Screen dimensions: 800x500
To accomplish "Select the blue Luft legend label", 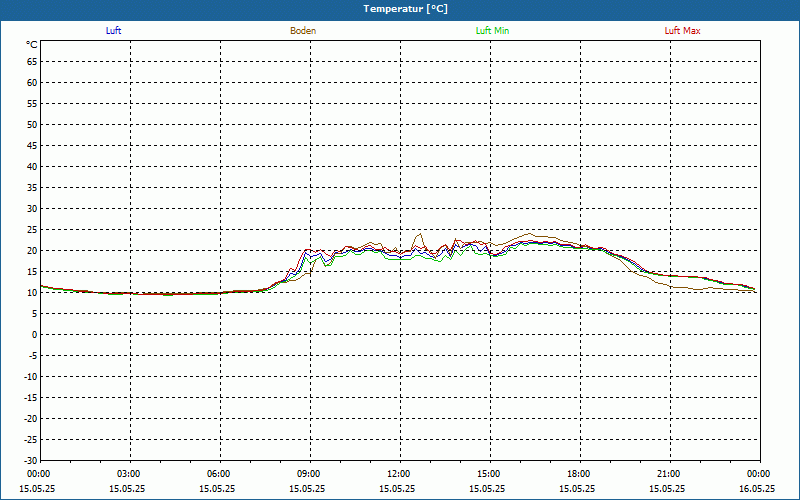I will coord(113,31).
